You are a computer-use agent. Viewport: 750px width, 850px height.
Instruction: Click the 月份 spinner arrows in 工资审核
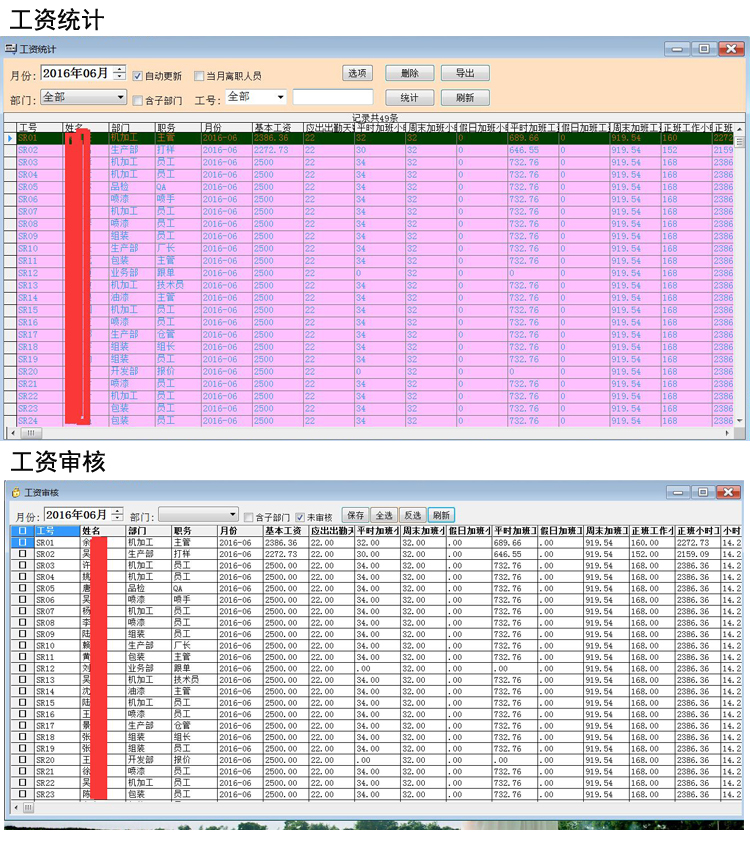coord(118,514)
